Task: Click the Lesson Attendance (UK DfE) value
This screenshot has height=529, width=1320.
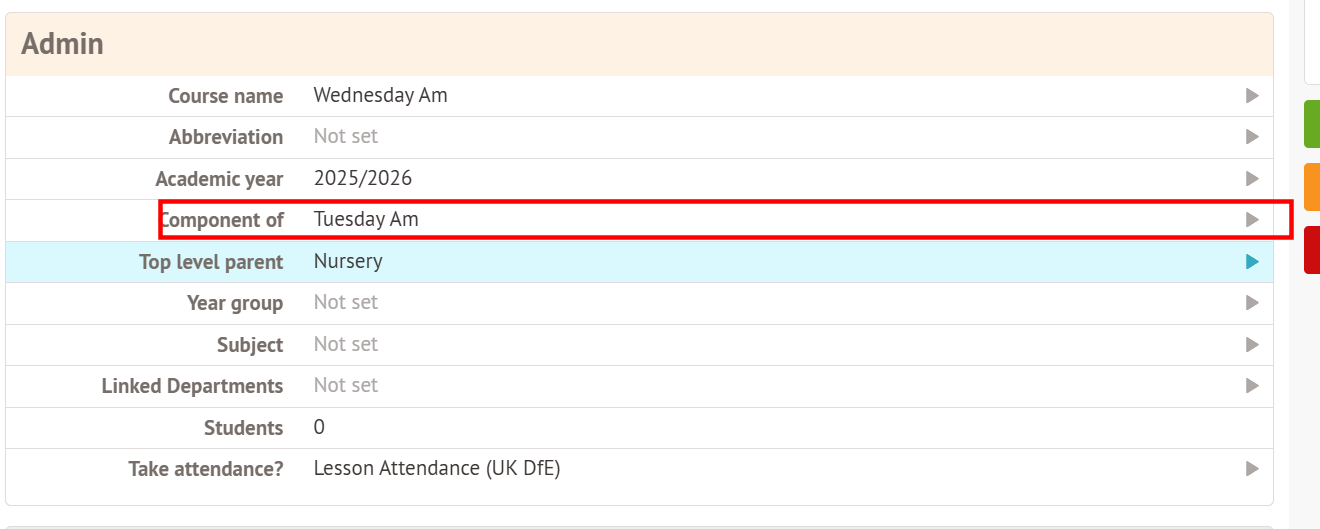Action: (x=436, y=468)
